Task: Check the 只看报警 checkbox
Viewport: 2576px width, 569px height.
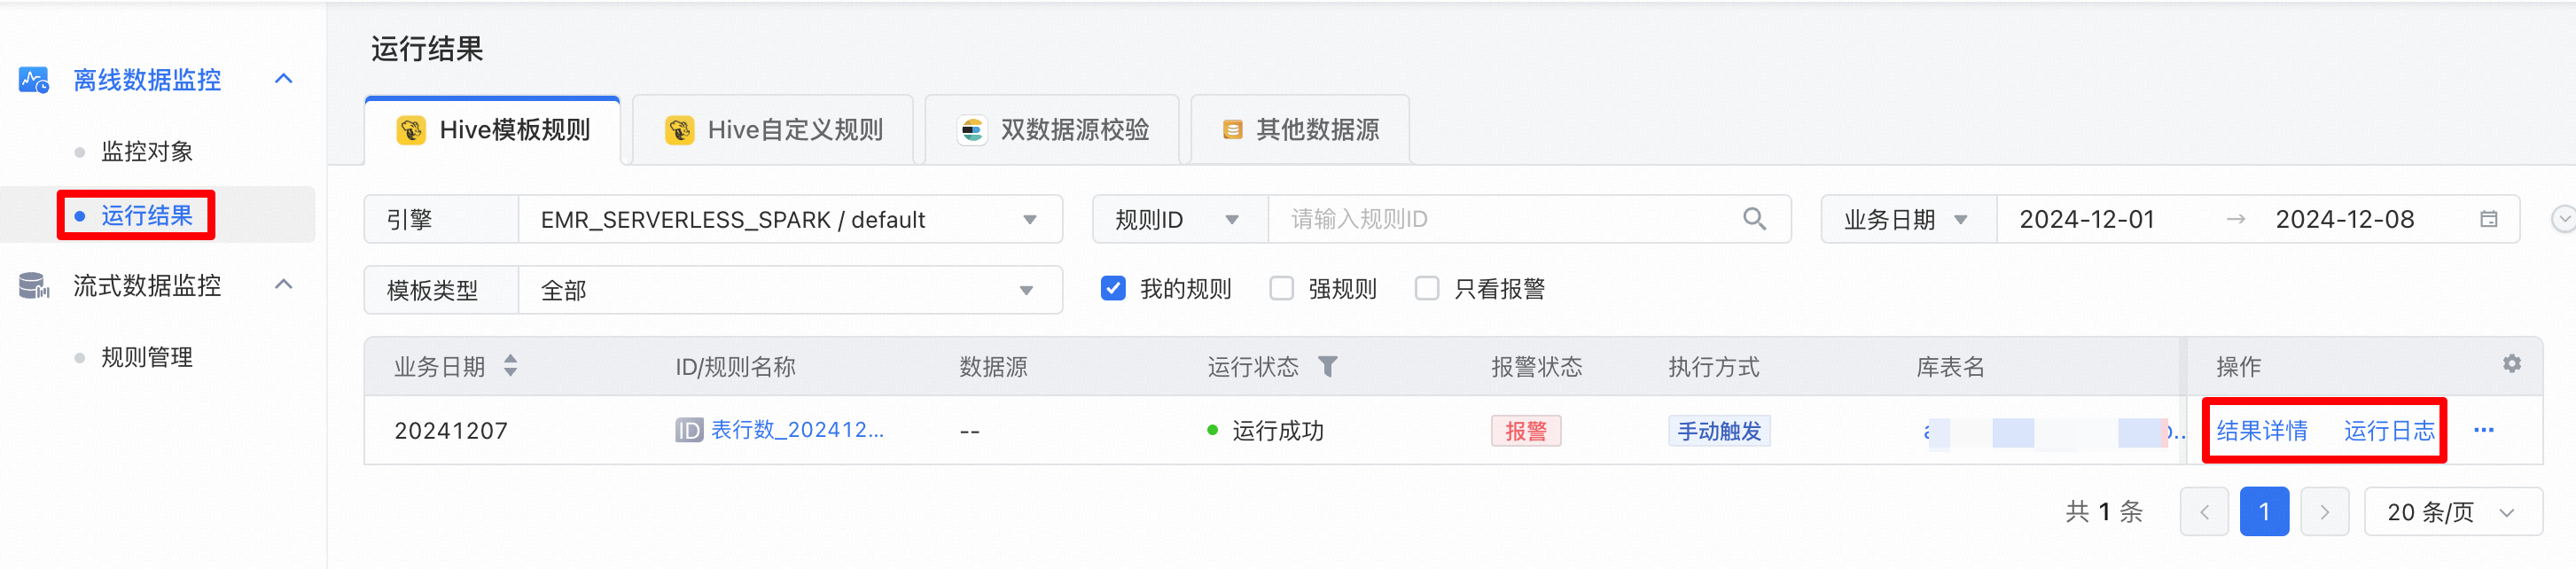Action: pyautogui.click(x=1427, y=289)
